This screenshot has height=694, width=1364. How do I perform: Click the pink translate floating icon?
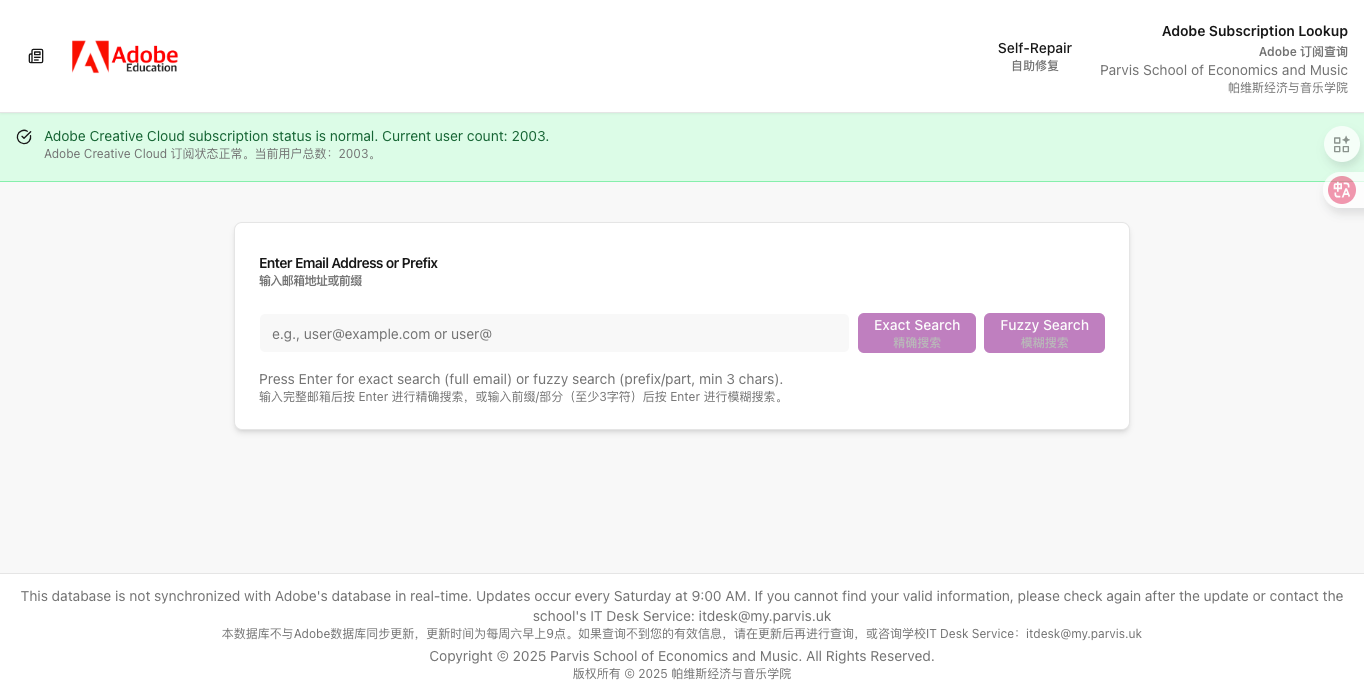click(1342, 190)
